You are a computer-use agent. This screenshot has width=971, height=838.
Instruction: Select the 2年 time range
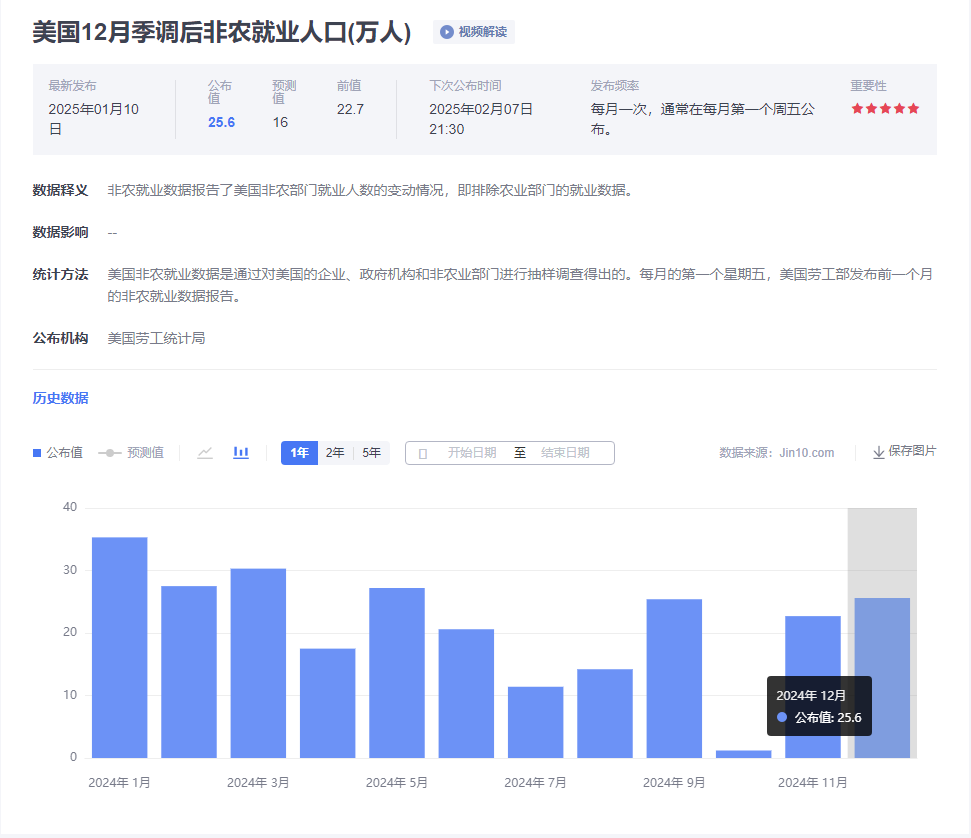coord(335,453)
